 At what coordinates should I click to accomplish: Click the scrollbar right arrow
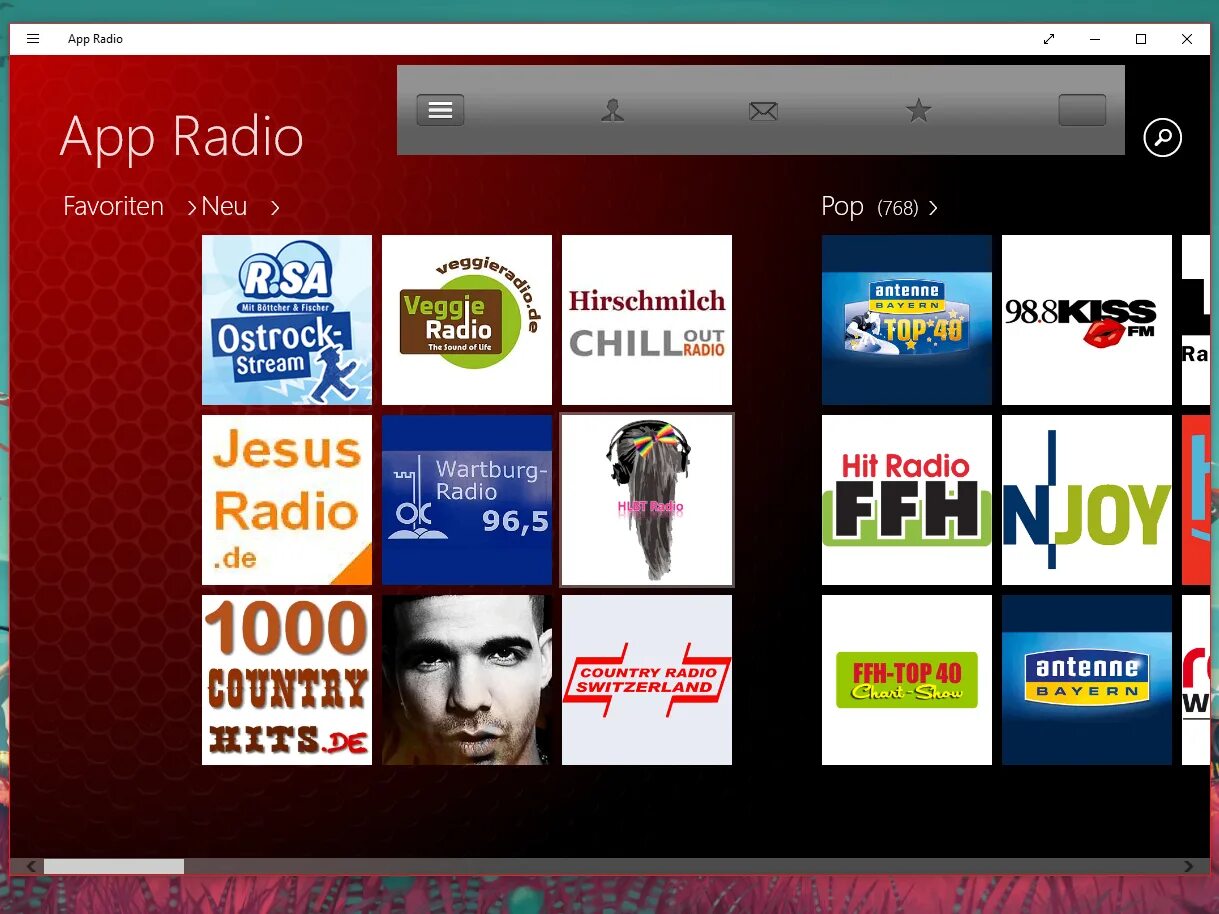[1189, 866]
